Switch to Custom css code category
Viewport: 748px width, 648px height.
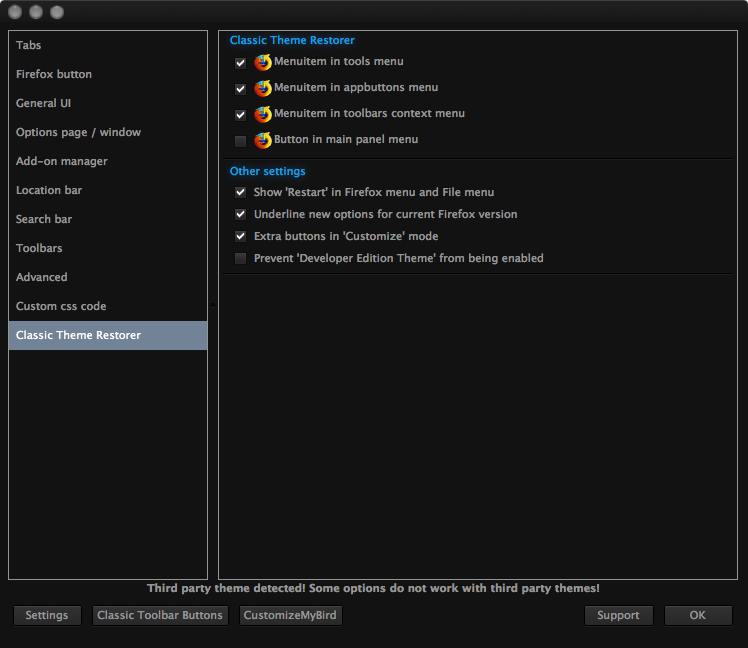tap(108, 306)
